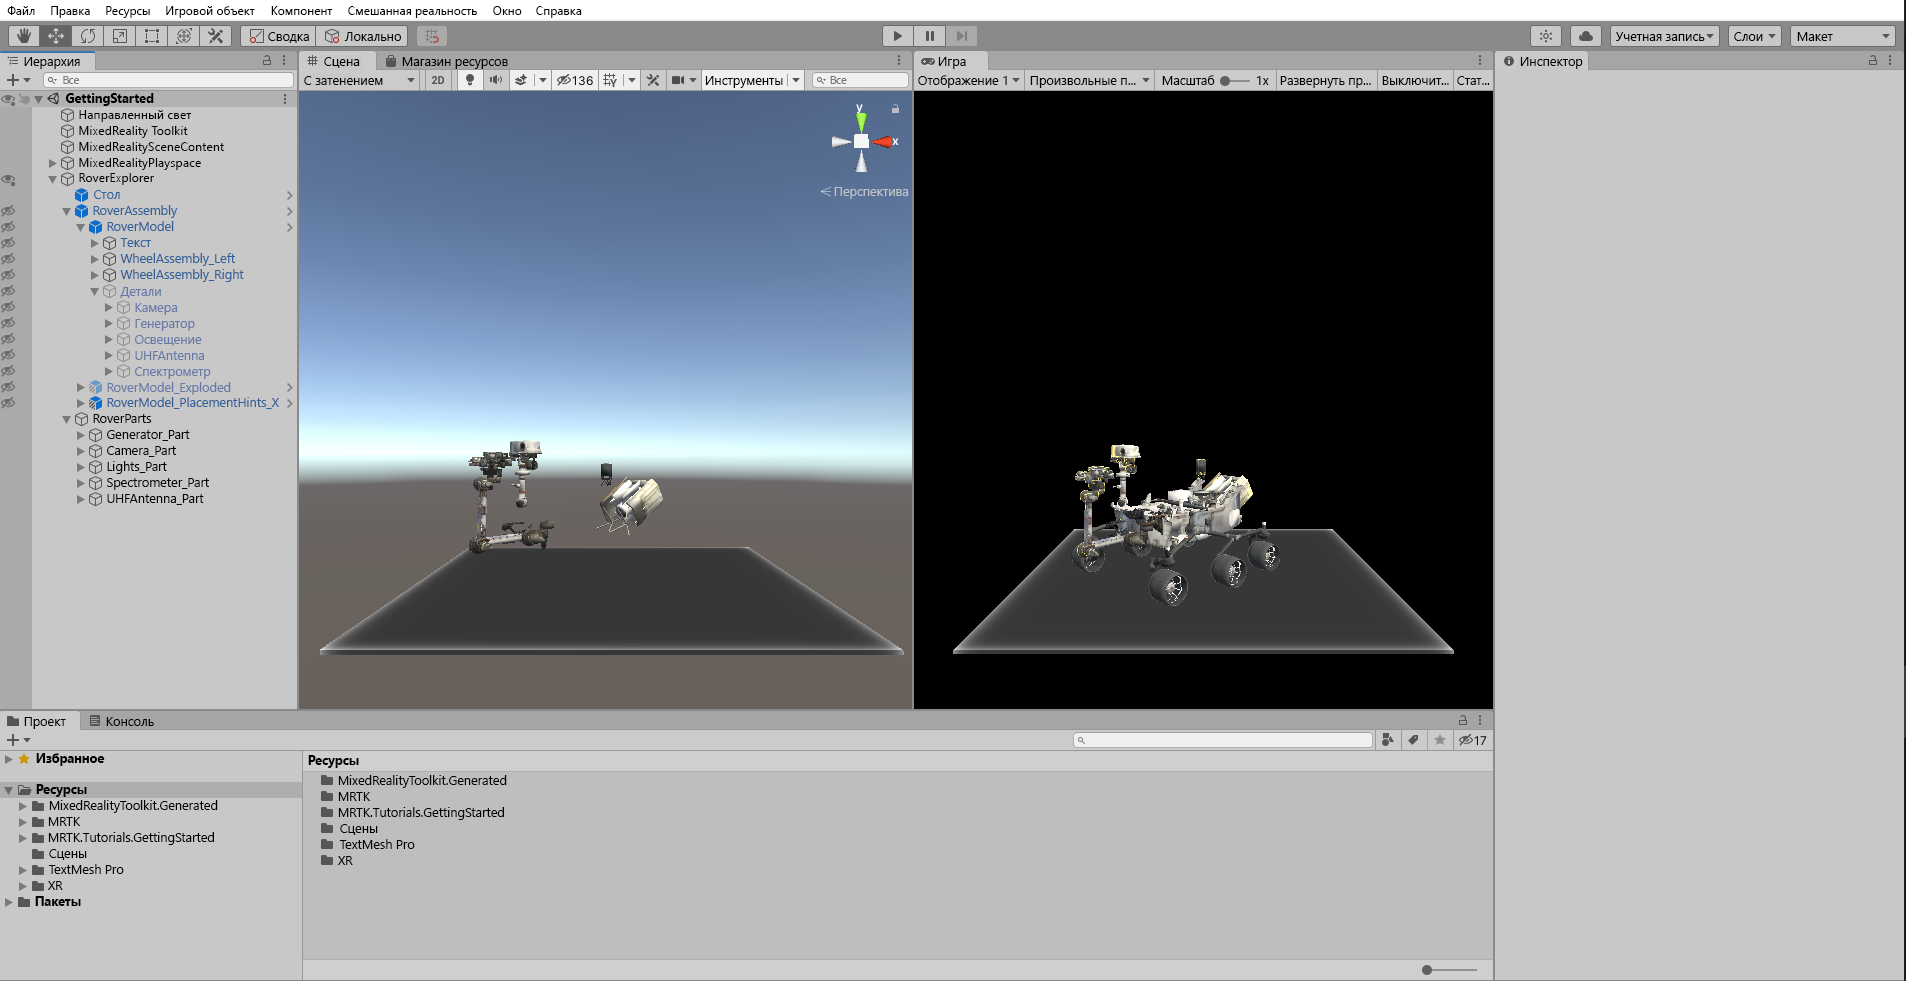This screenshot has height=981, width=1906.
Task: Select WheelAssembly_Left in hierarchy
Action: (178, 259)
